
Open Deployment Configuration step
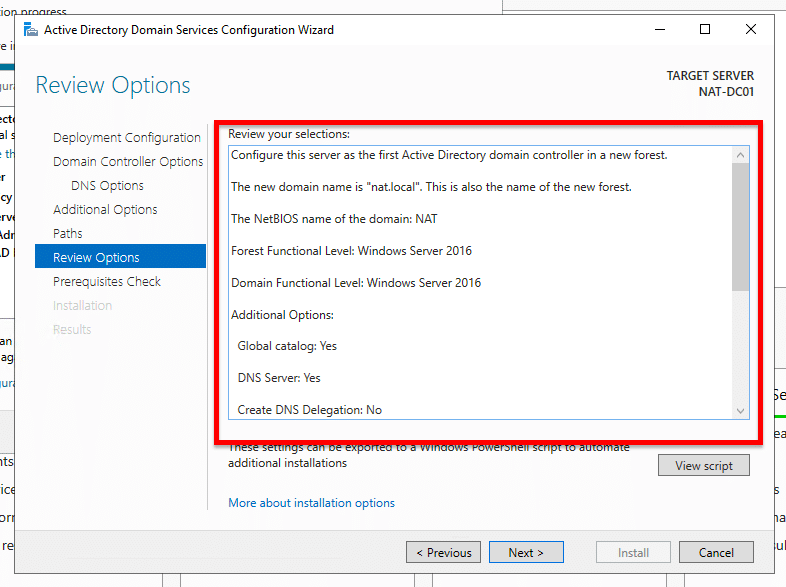(127, 137)
